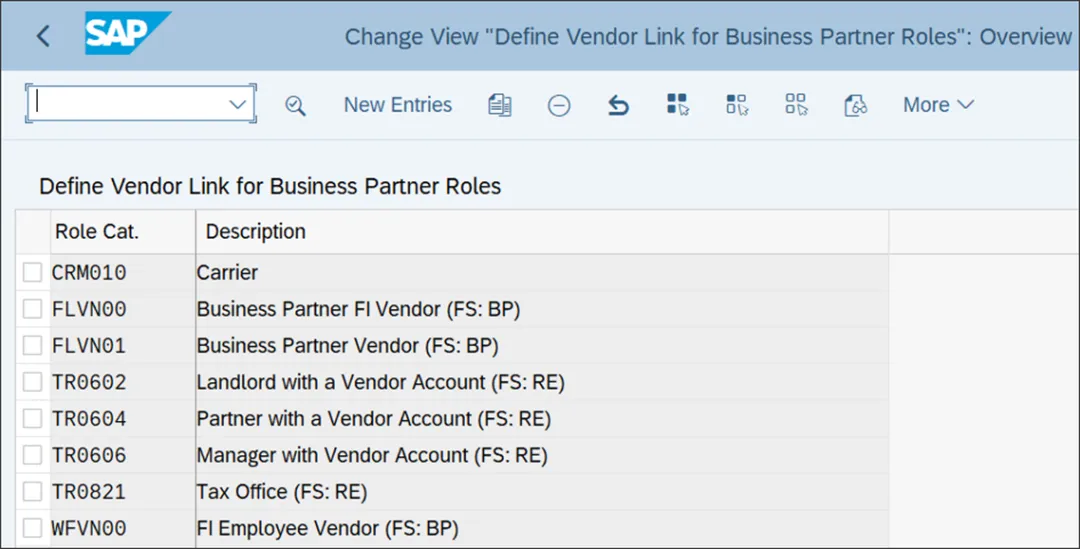Click the Deselect All icon
Image resolution: width=1080 pixels, height=549 pixels.
coord(796,105)
